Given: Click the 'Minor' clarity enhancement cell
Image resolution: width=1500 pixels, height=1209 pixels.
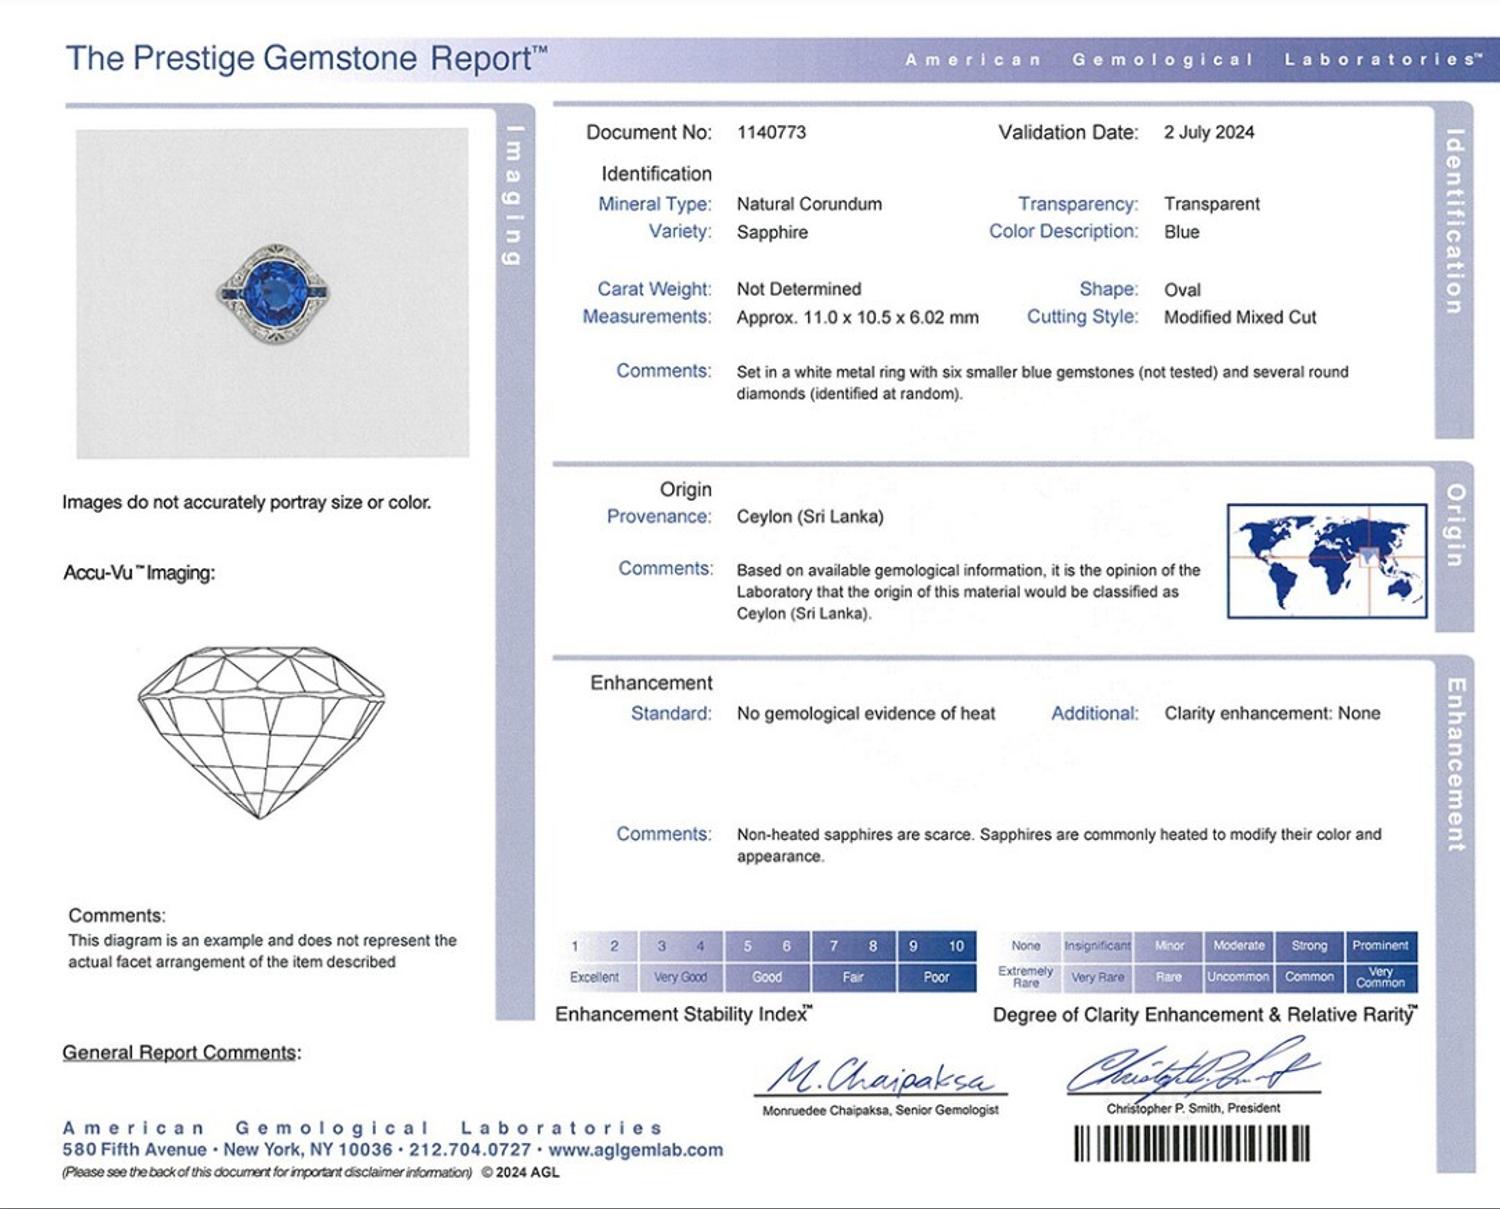Looking at the screenshot, I should click(1169, 945).
